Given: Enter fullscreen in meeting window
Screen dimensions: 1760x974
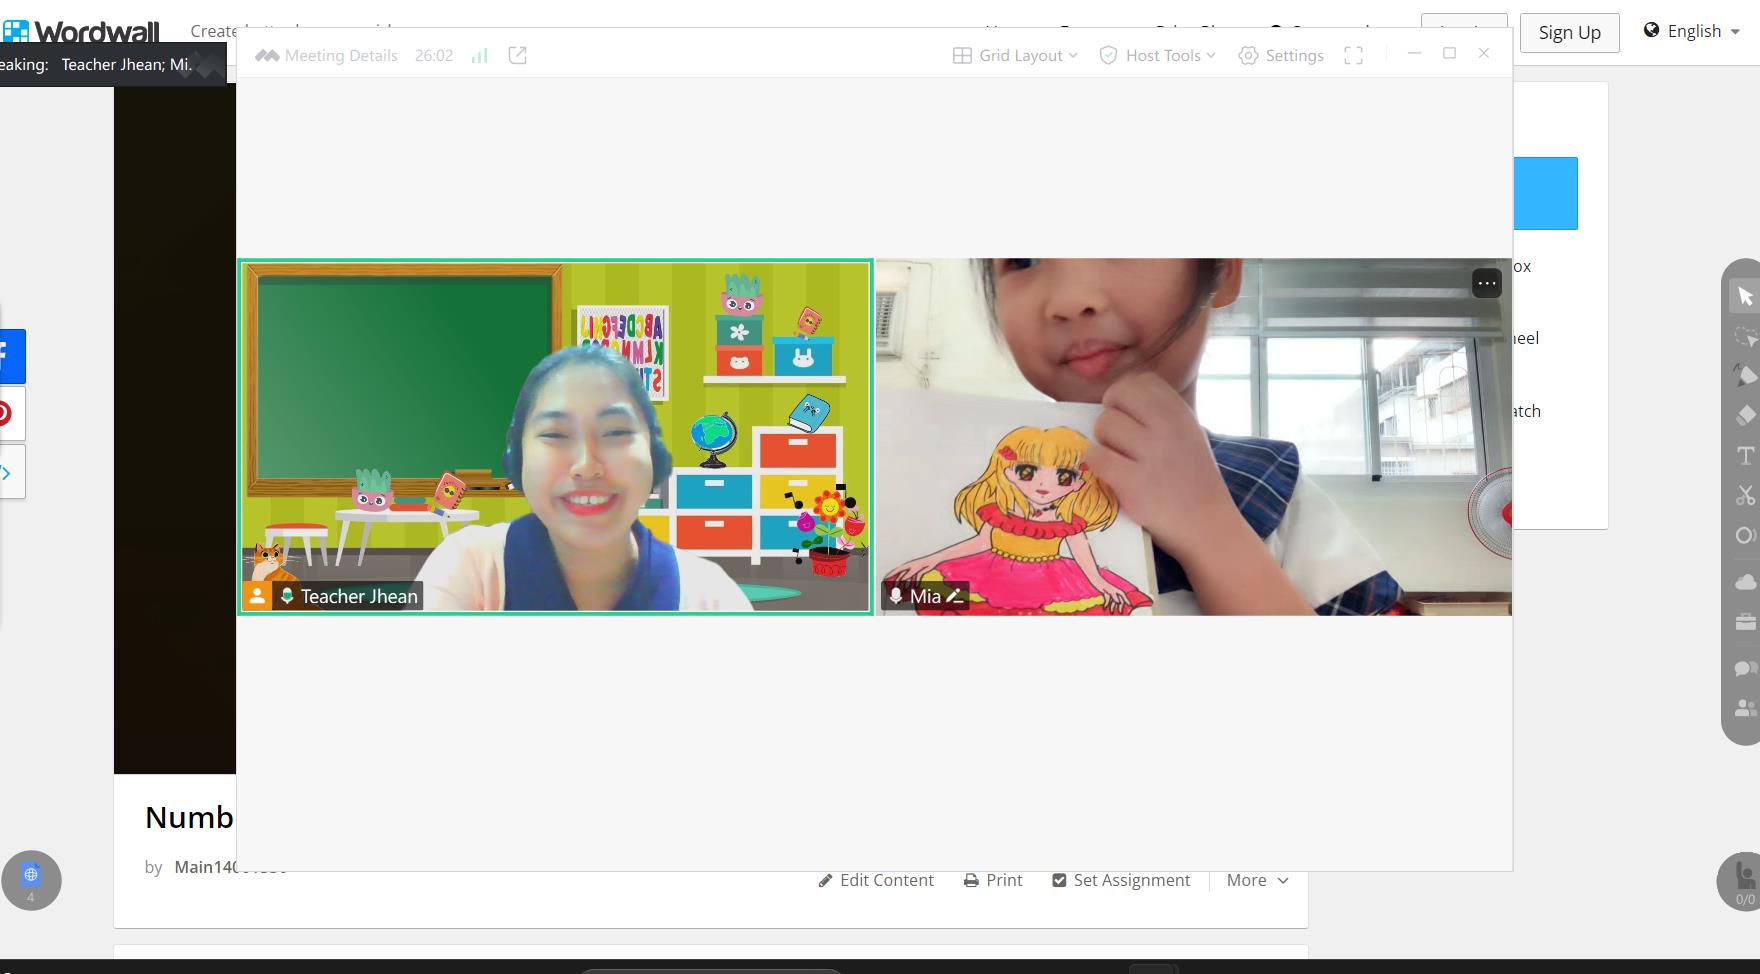Looking at the screenshot, I should (x=1353, y=56).
